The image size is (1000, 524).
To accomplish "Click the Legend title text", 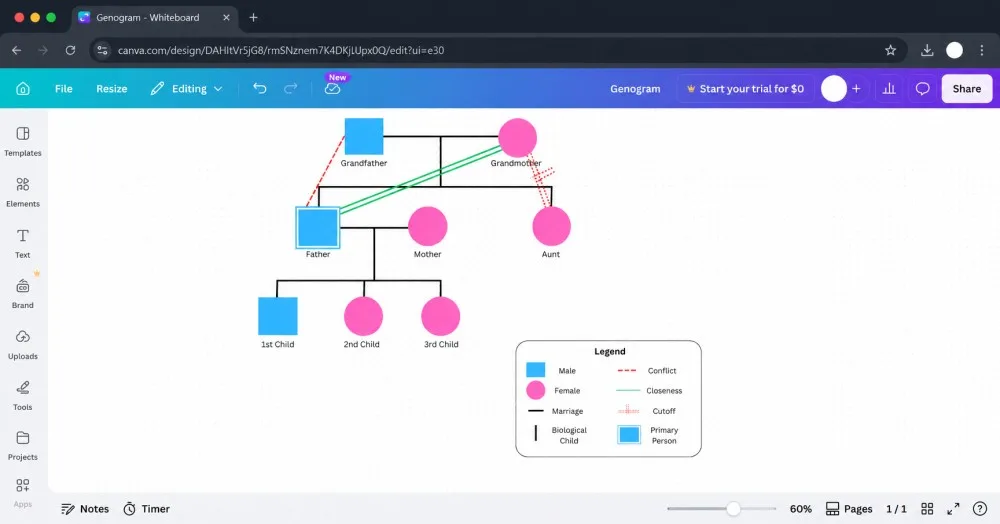I will click(610, 351).
